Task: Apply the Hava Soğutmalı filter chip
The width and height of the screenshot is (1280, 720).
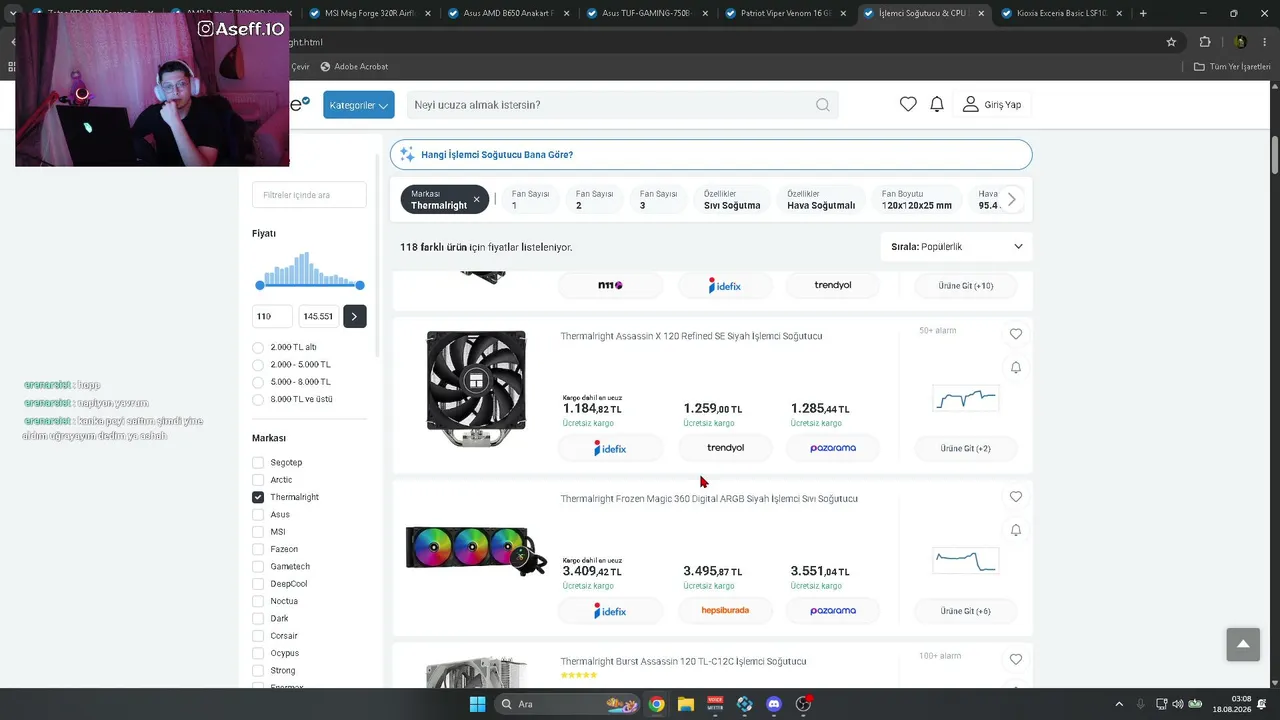Action: [821, 199]
